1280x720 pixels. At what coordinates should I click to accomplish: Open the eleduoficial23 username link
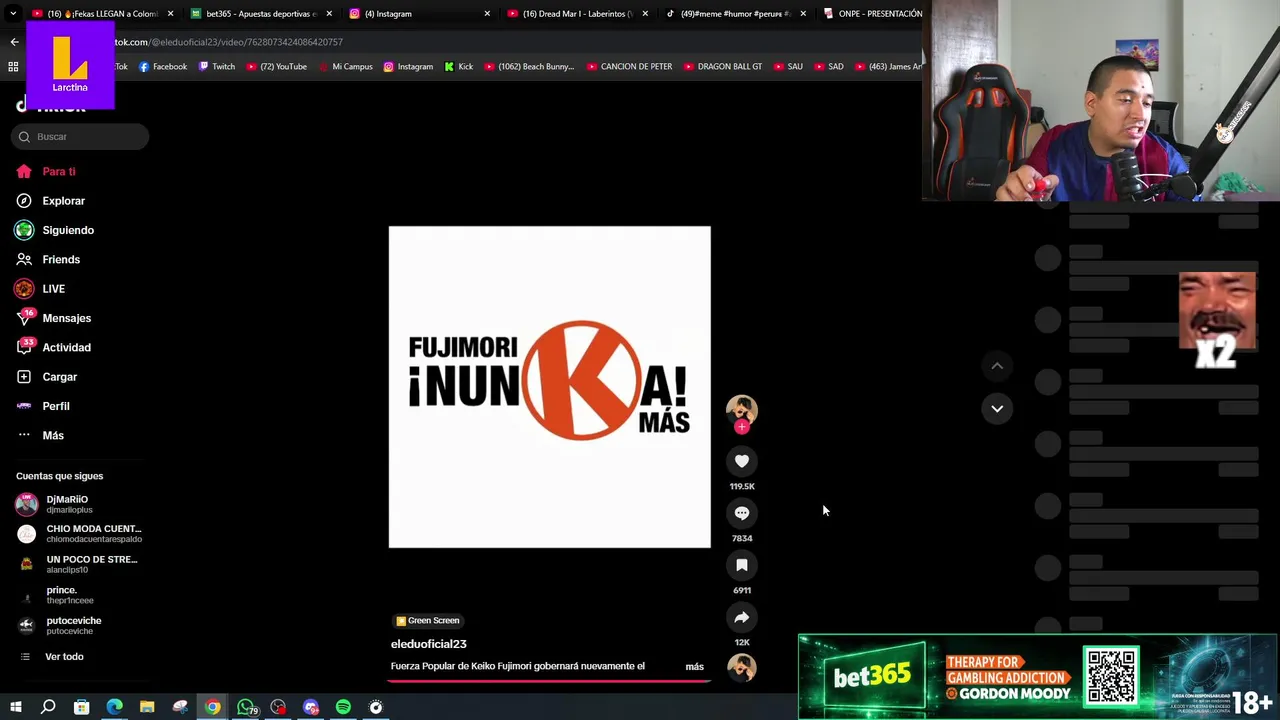pos(428,644)
